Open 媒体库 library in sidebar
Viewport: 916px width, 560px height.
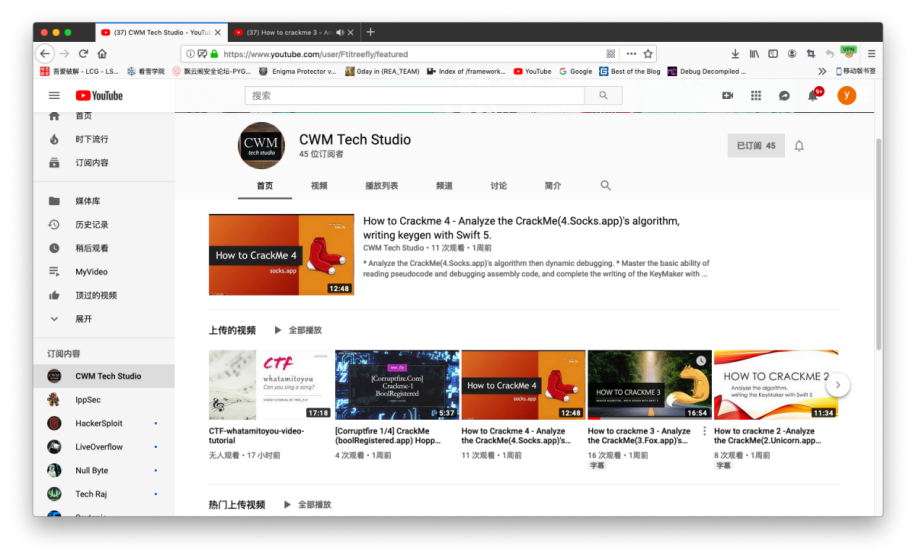click(x=103, y=201)
